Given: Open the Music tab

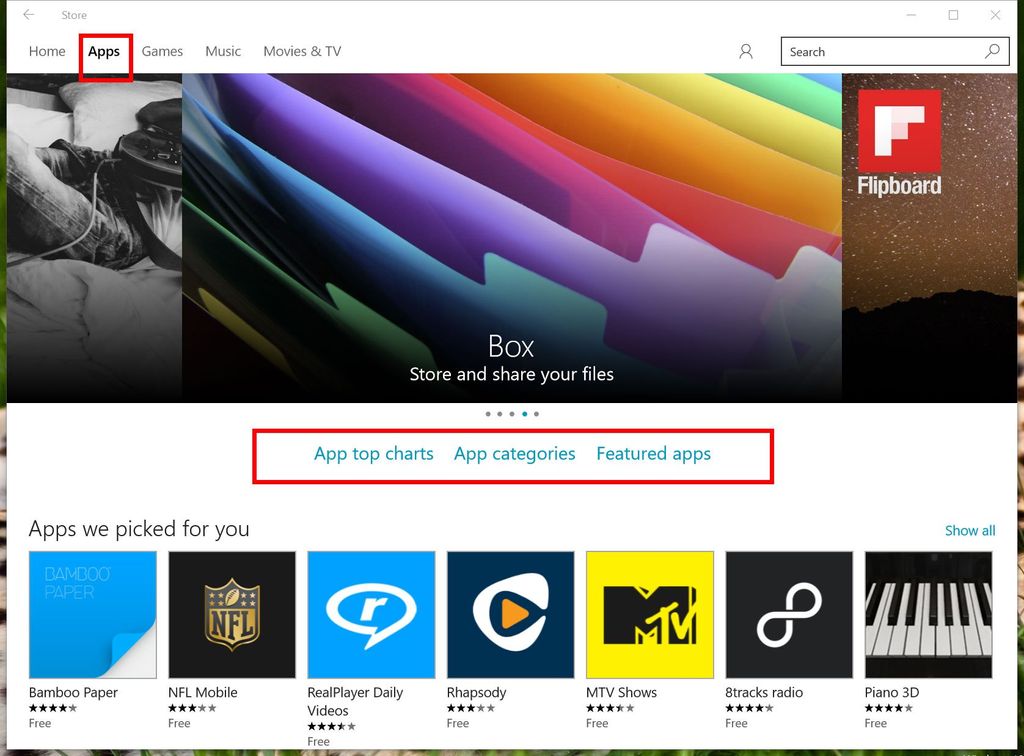Looking at the screenshot, I should pyautogui.click(x=222, y=51).
